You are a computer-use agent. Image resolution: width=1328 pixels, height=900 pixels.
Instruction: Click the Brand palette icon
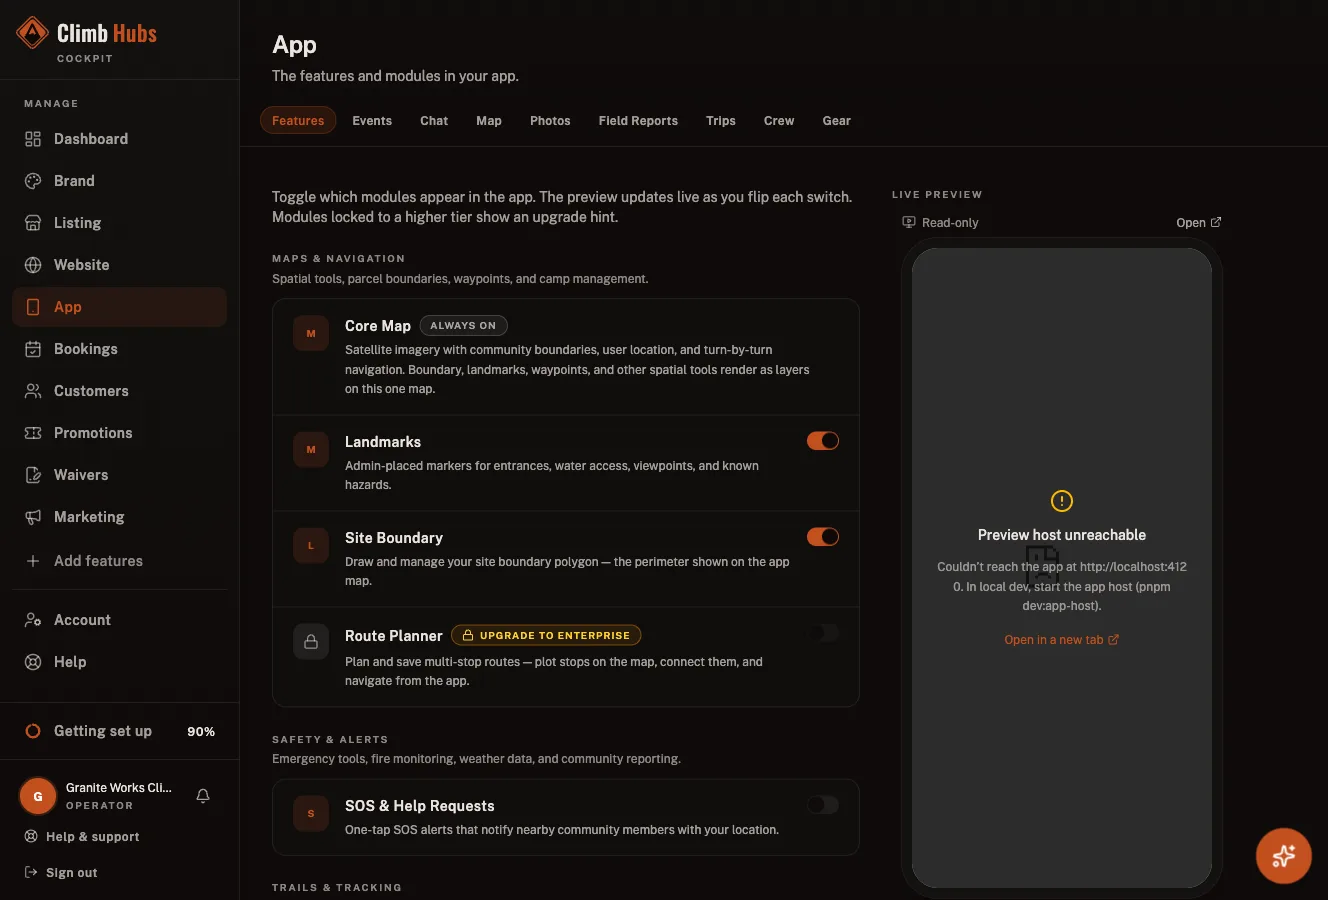[x=33, y=181]
